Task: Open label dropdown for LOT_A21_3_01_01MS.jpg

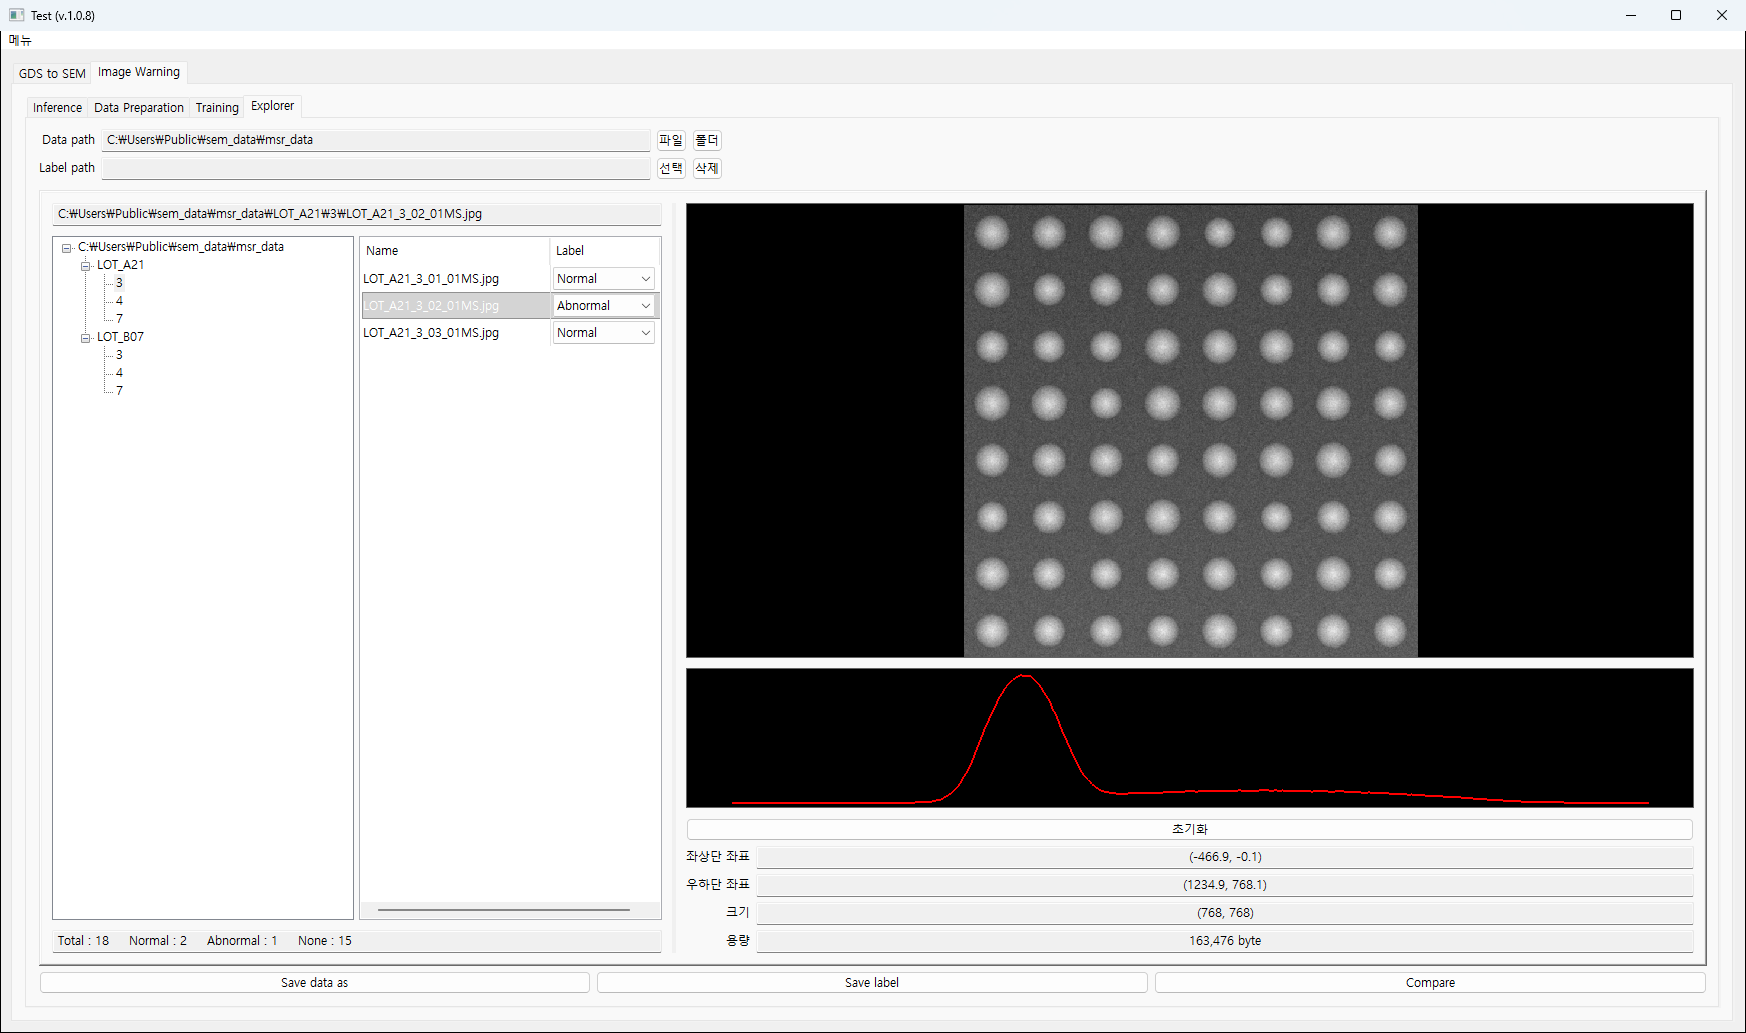Action: tap(604, 279)
